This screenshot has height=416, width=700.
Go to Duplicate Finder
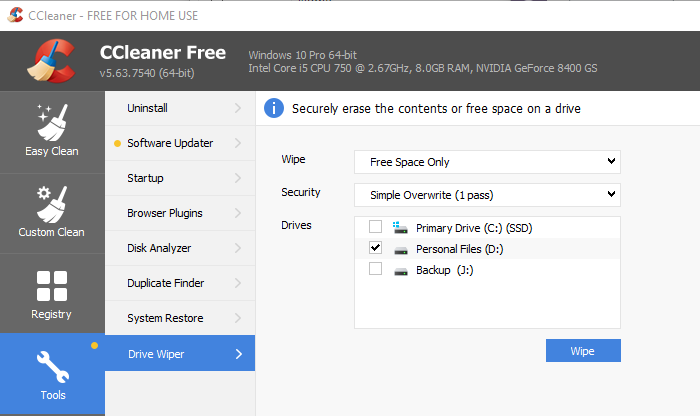click(164, 283)
